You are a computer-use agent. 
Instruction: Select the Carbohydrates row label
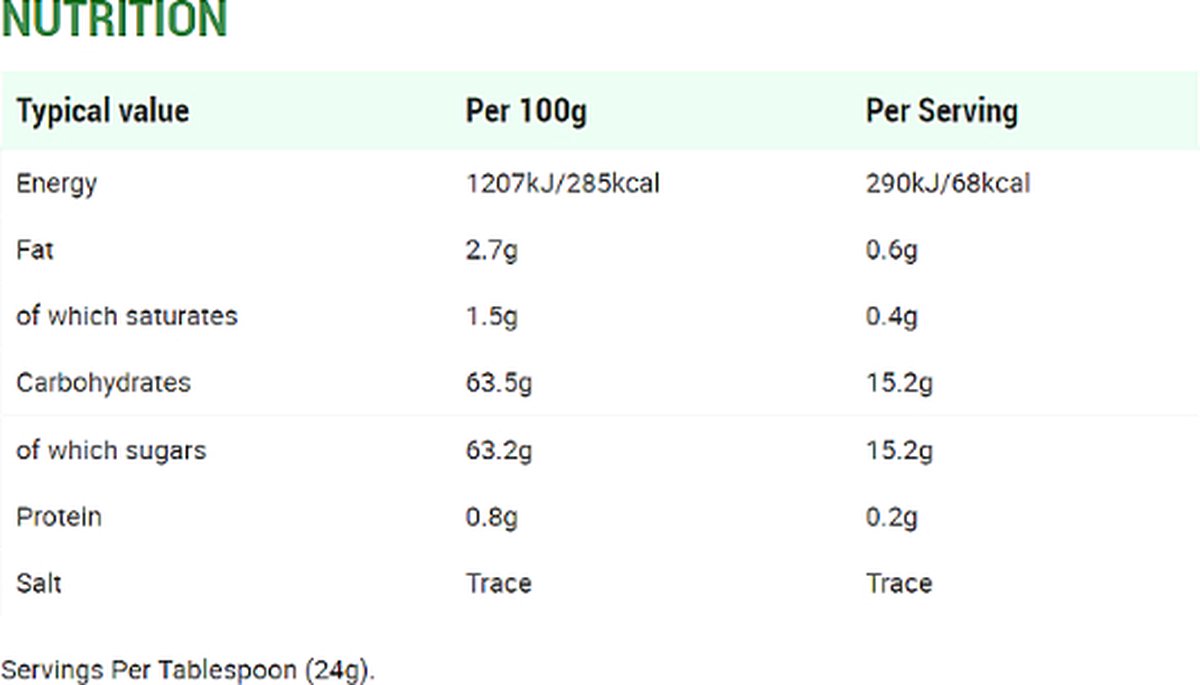[103, 382]
